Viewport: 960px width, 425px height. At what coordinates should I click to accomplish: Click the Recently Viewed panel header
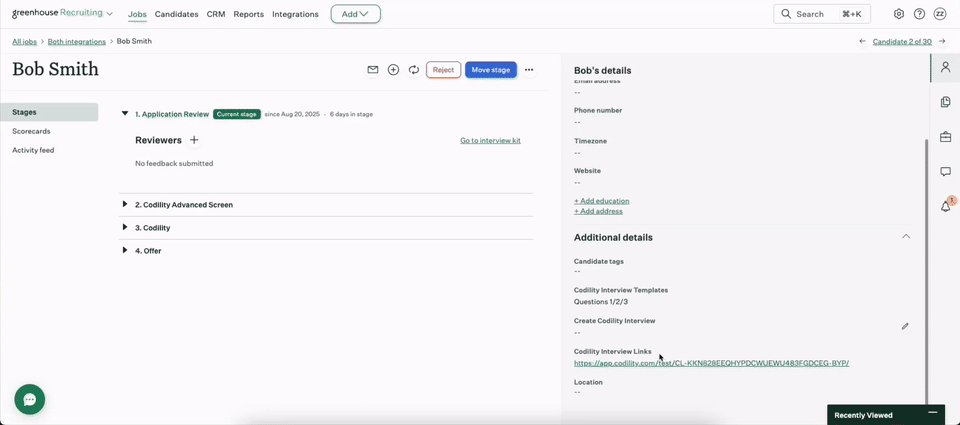pyautogui.click(x=886, y=415)
